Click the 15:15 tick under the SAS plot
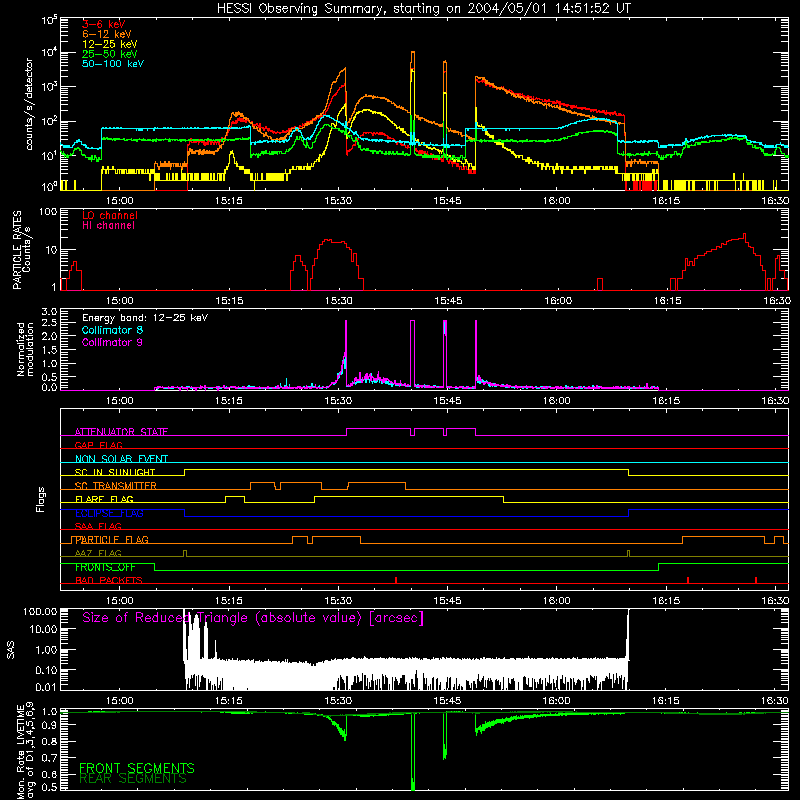Image resolution: width=800 pixels, height=800 pixels. point(229,701)
